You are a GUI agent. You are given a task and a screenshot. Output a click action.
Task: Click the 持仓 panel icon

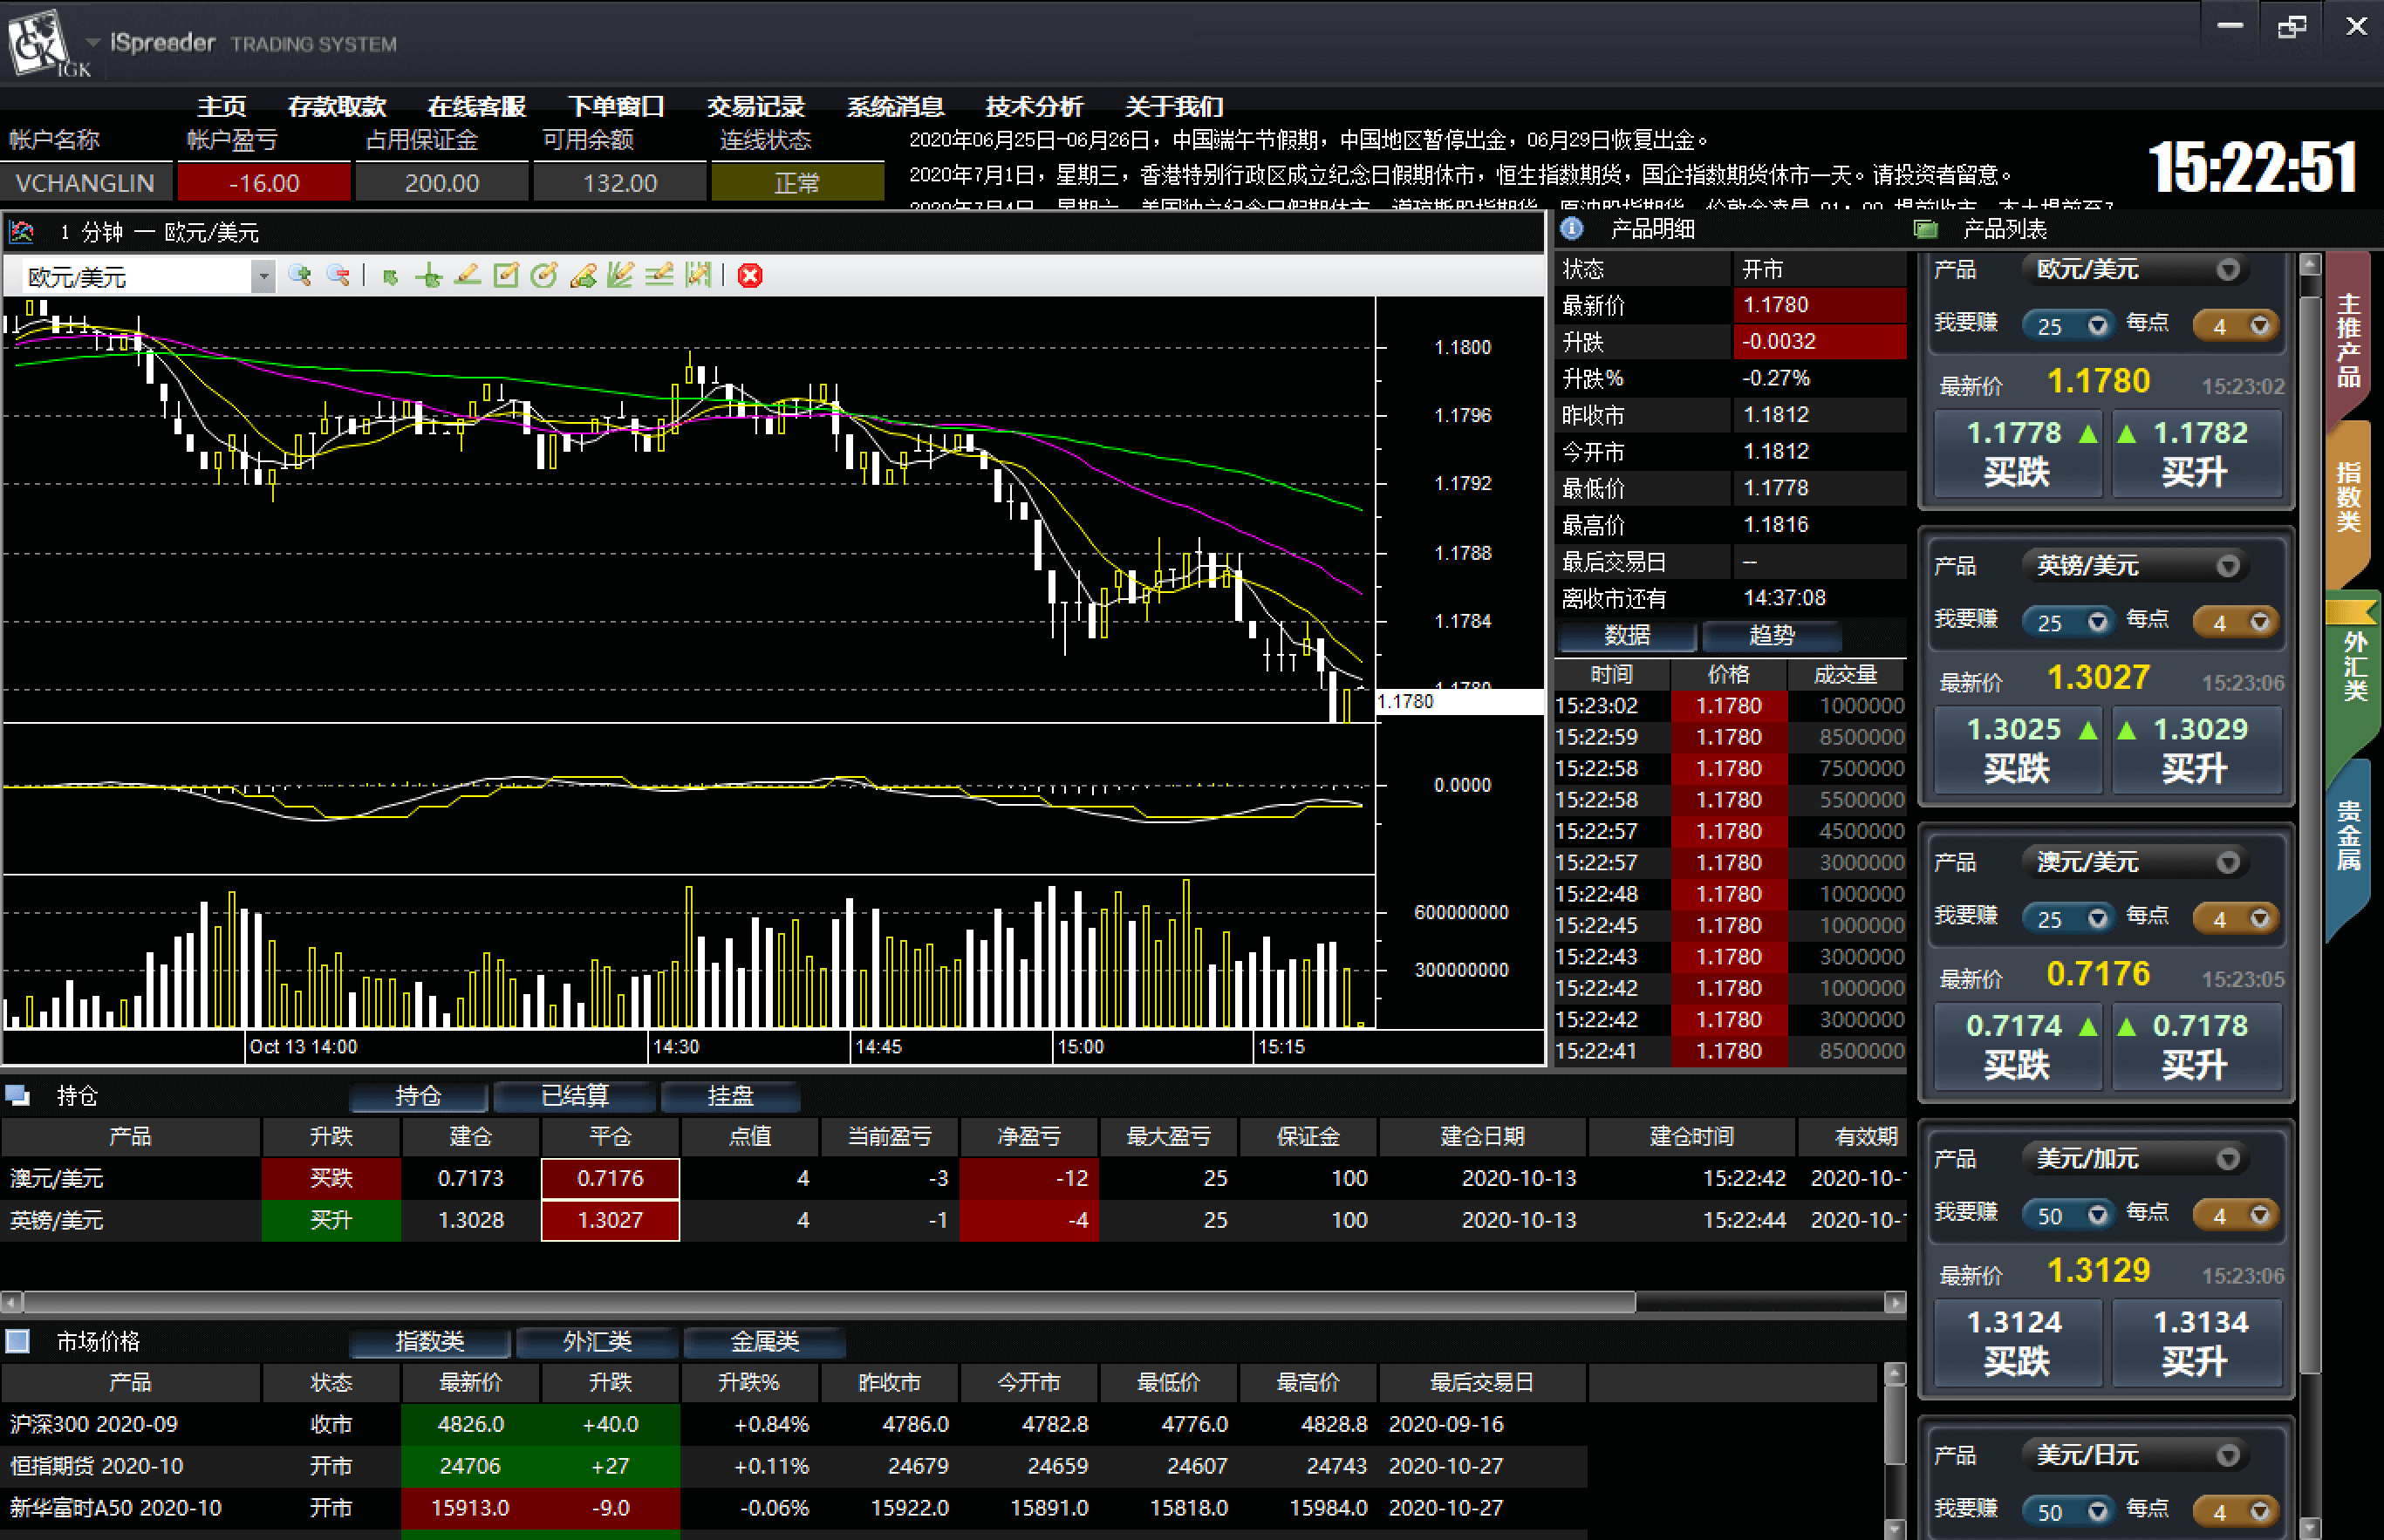point(17,1095)
